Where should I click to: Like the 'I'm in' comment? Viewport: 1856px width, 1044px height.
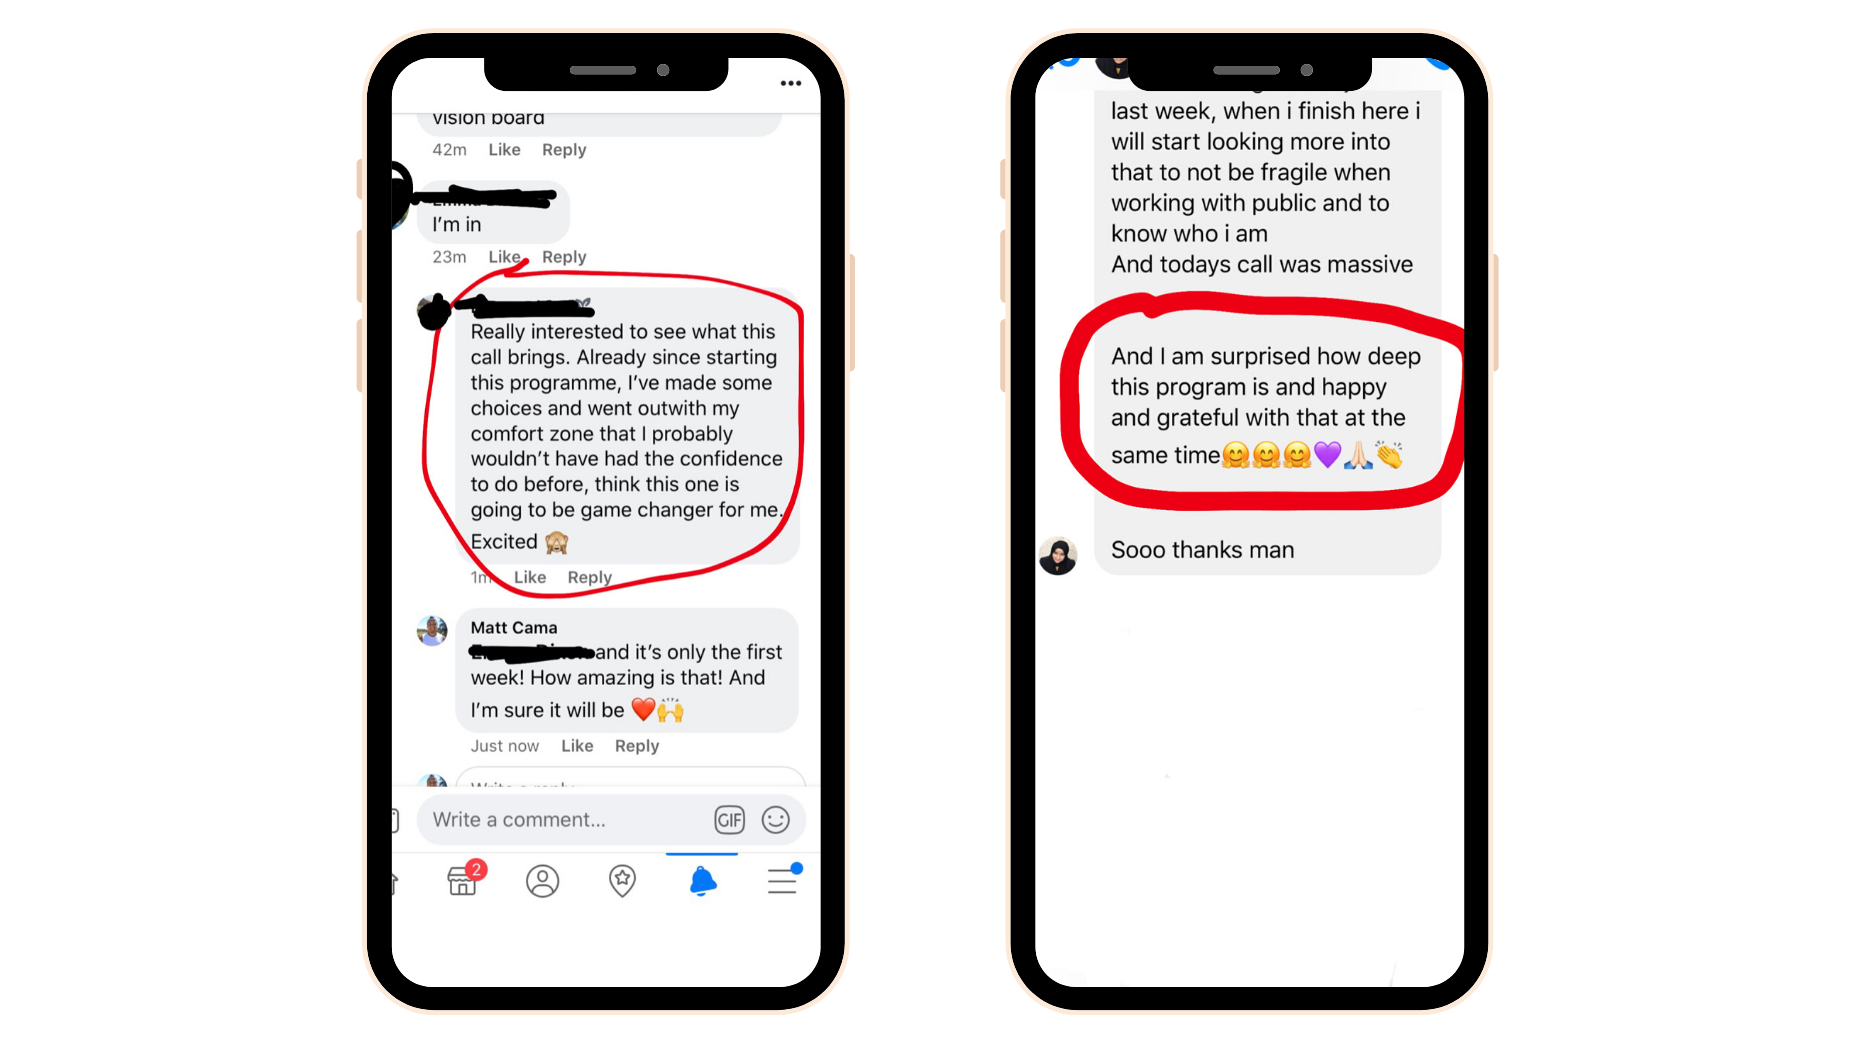point(504,257)
